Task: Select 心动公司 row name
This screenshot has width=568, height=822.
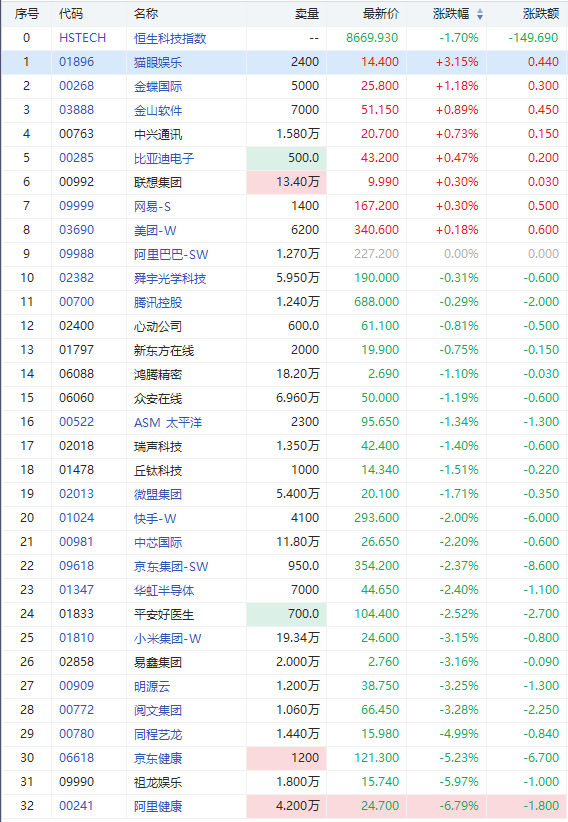Action: tap(158, 327)
